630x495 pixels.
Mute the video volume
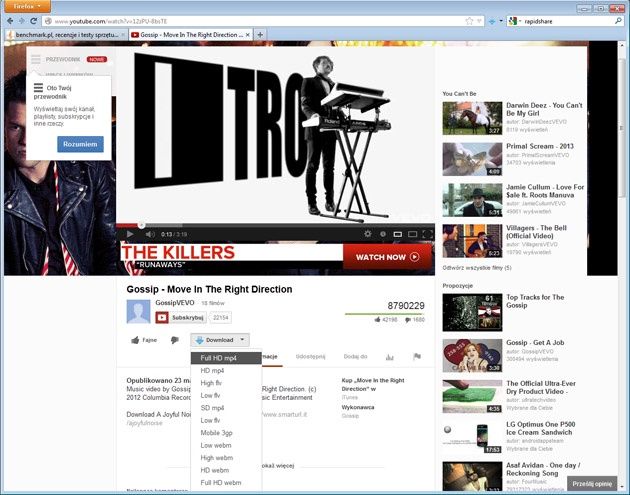150,234
